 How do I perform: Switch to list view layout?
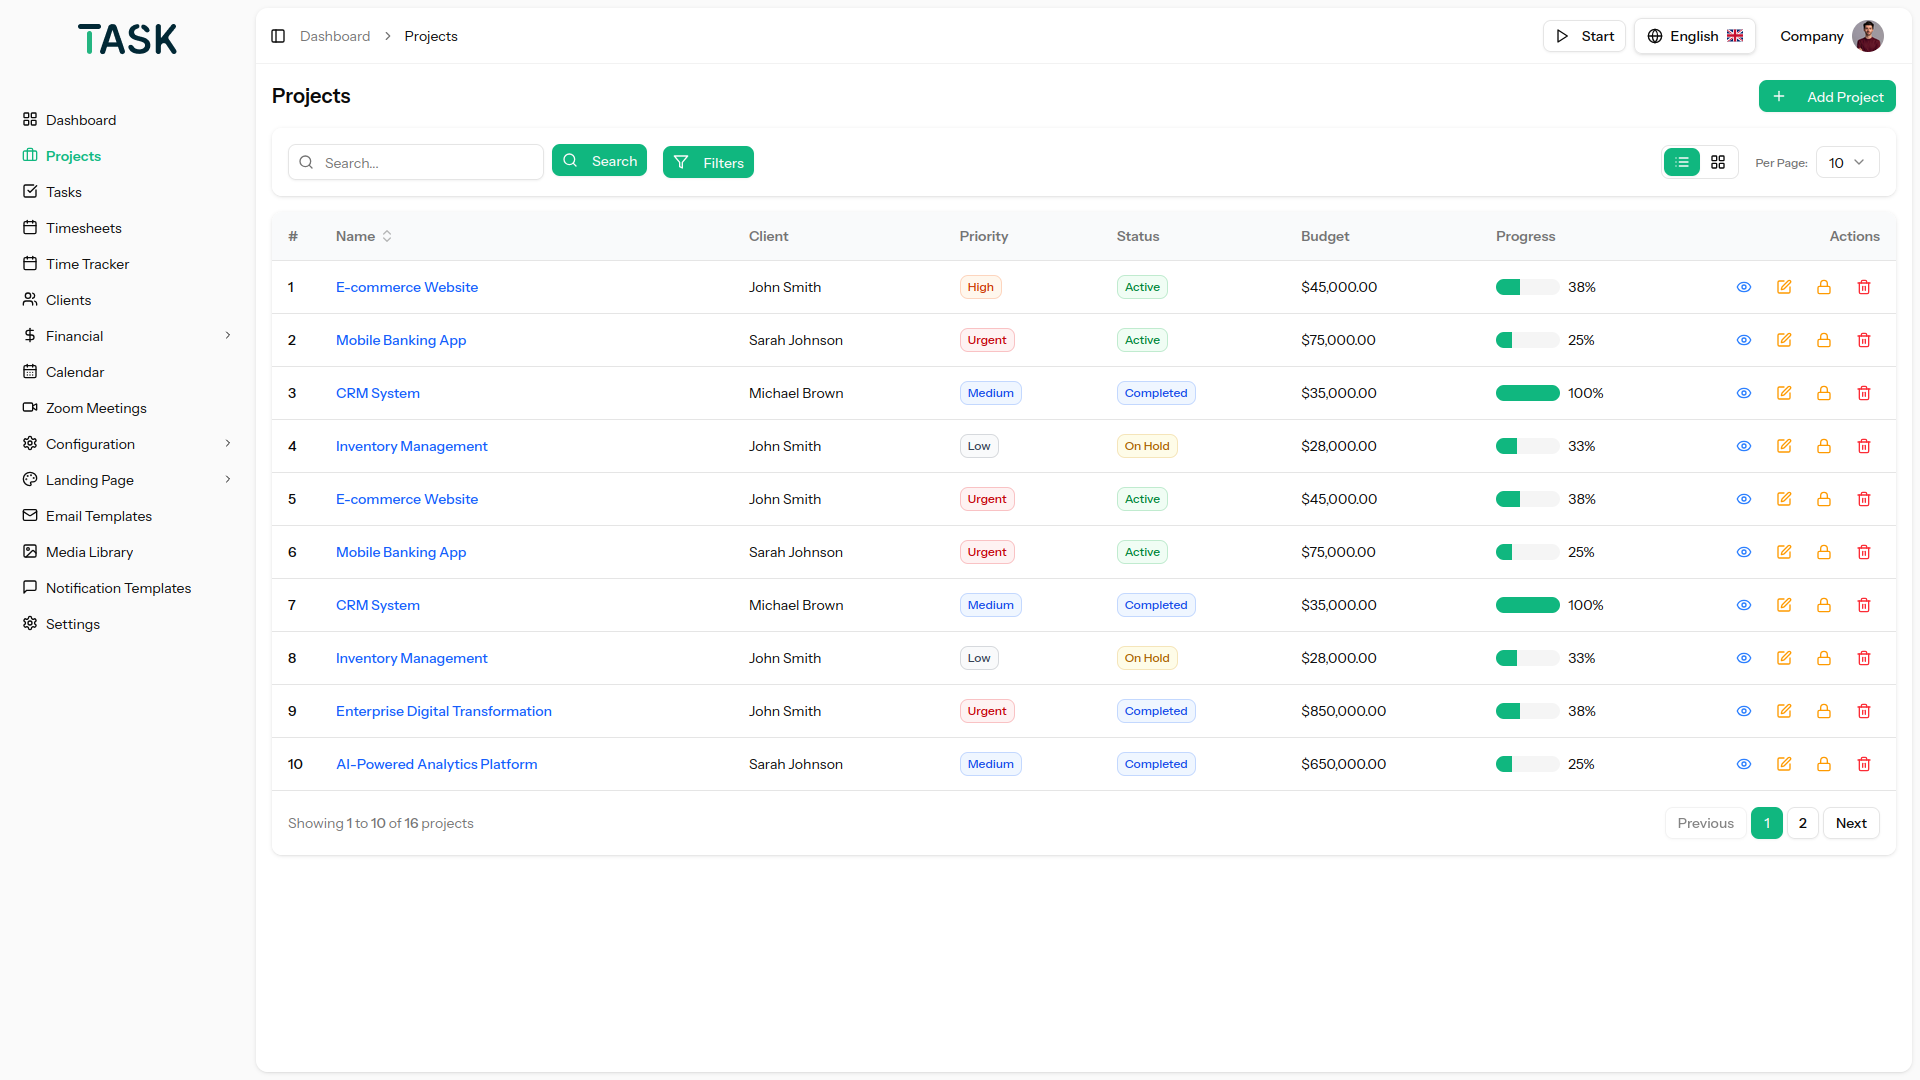coord(1682,162)
